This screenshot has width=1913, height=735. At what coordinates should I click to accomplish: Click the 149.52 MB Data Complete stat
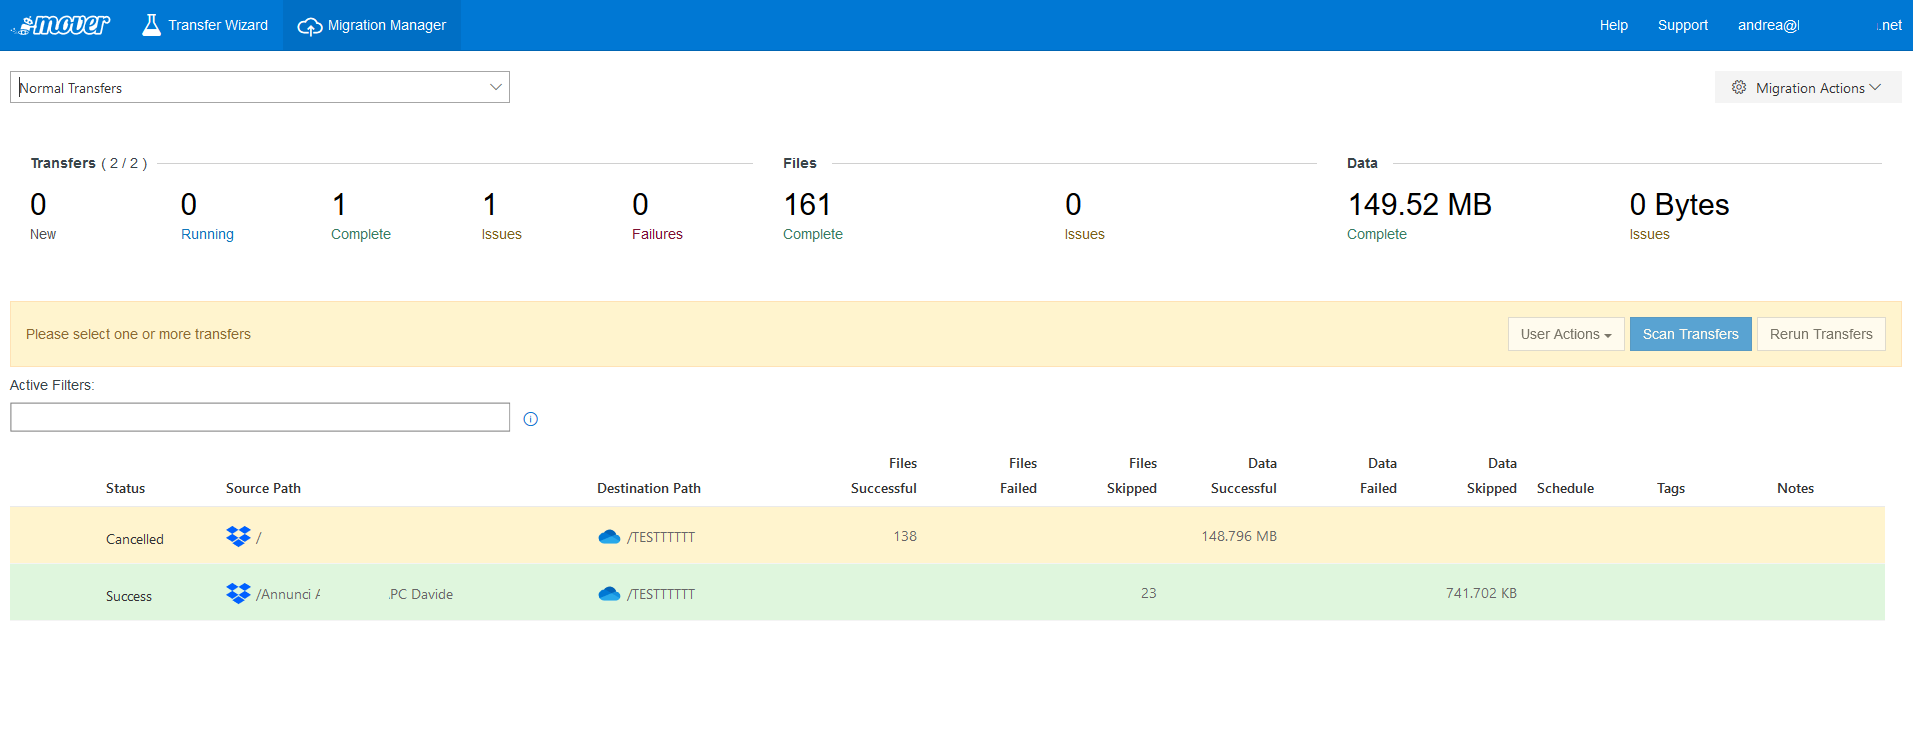click(1419, 216)
